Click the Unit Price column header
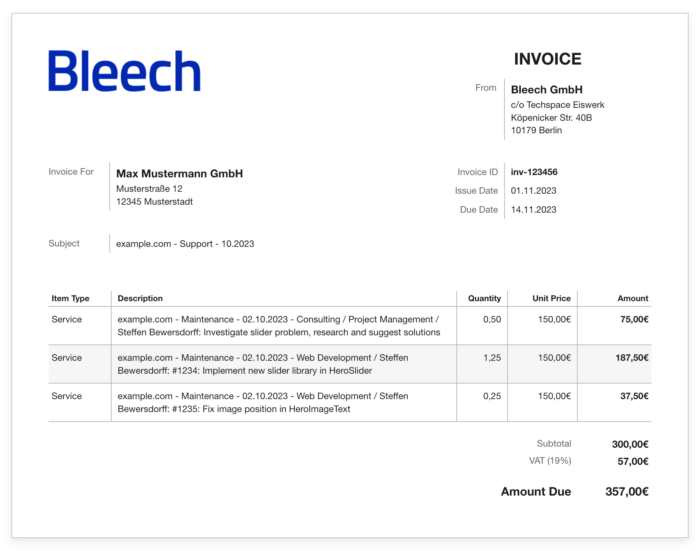 [x=551, y=298]
